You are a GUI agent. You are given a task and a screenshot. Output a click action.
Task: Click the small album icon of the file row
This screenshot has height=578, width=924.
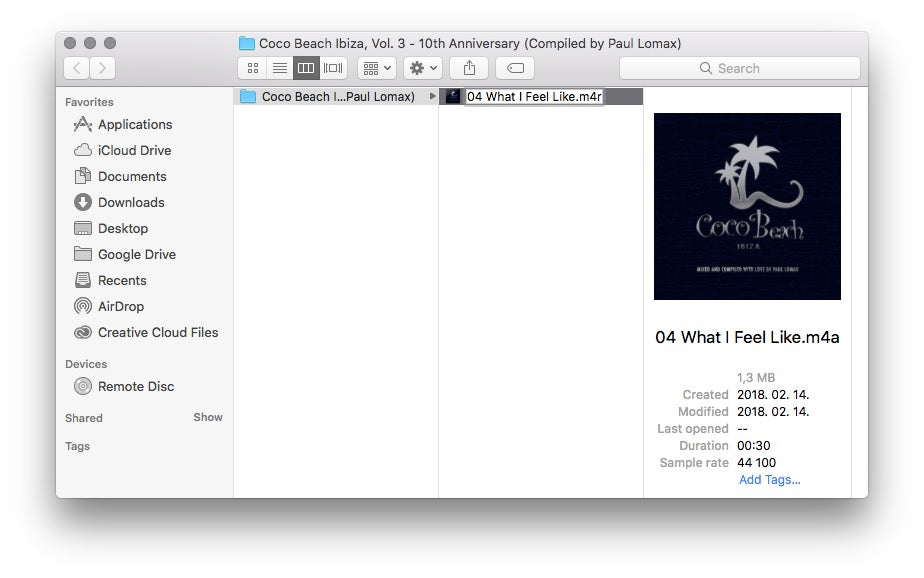pos(453,97)
